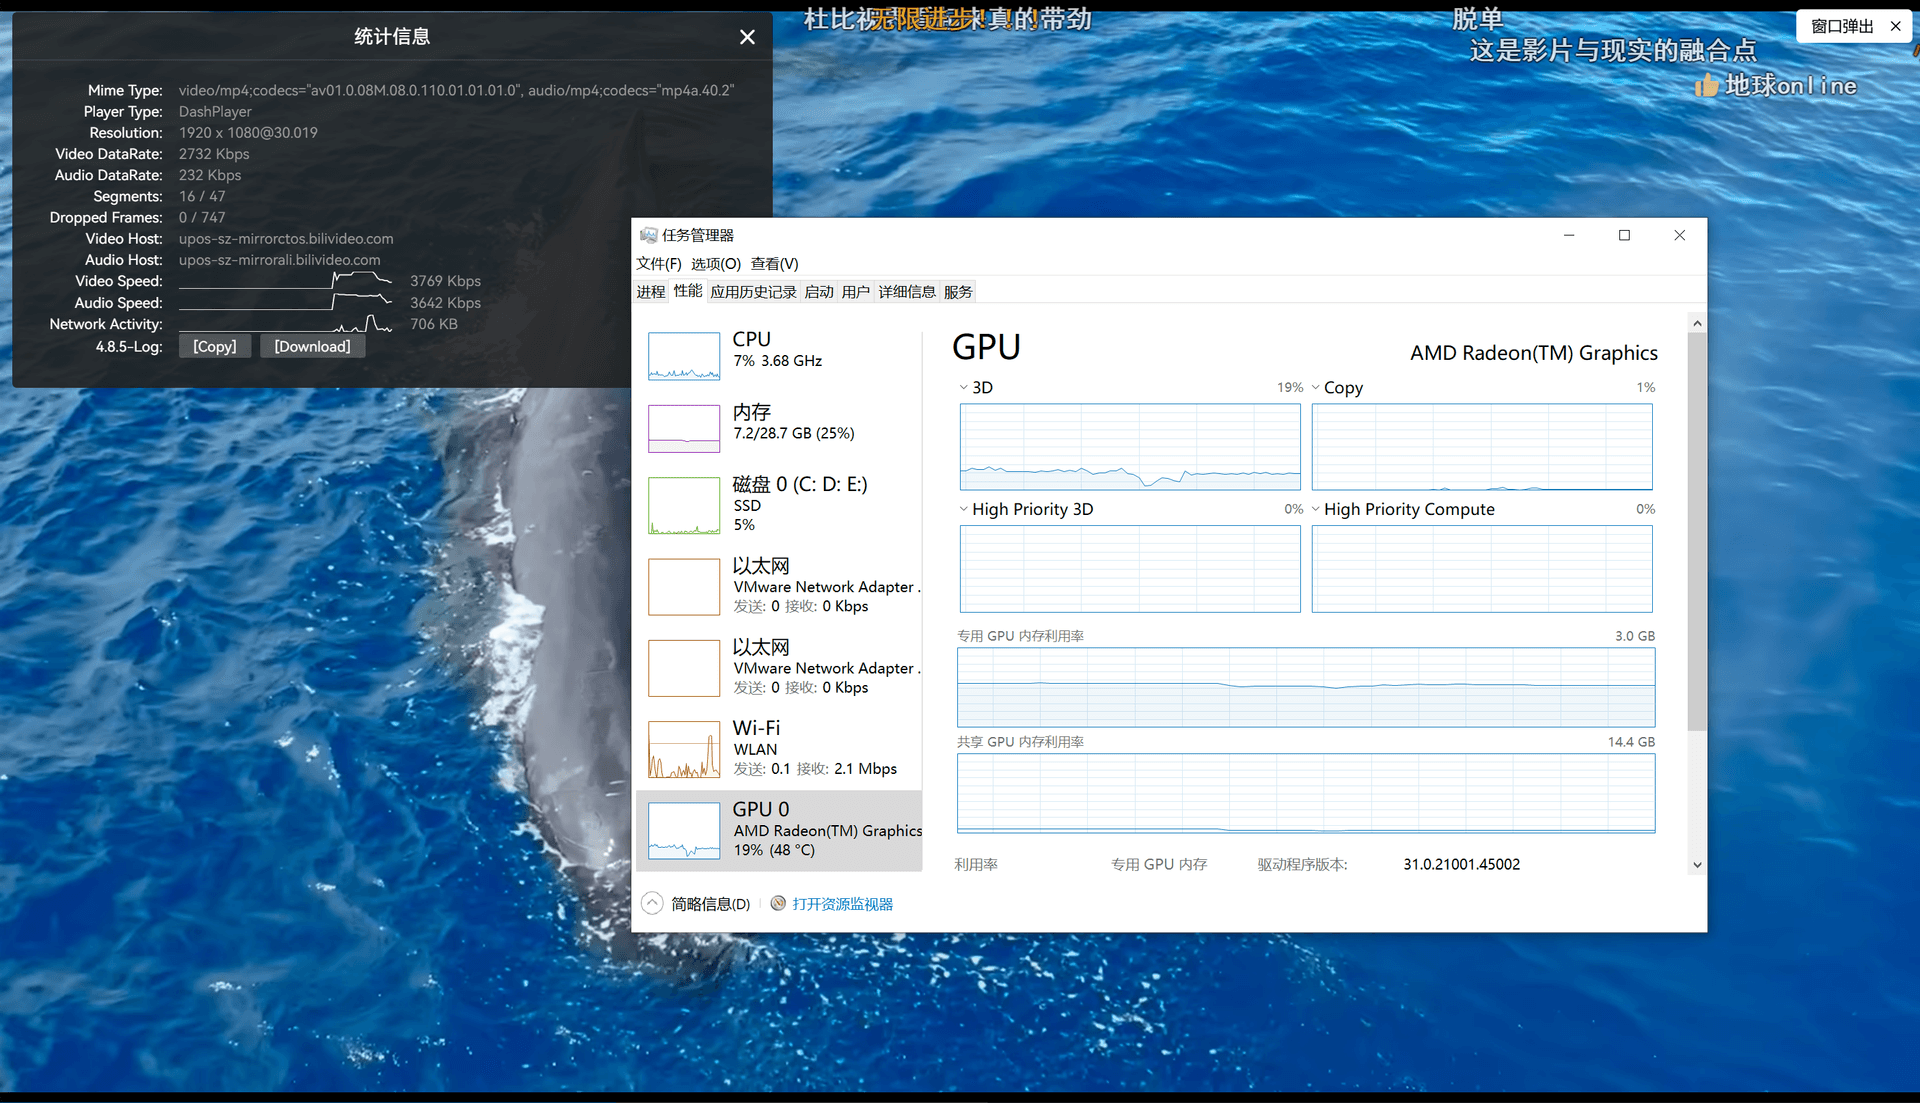Click the Copy engine usage graph
This screenshot has width=1920, height=1103.
click(1482, 446)
